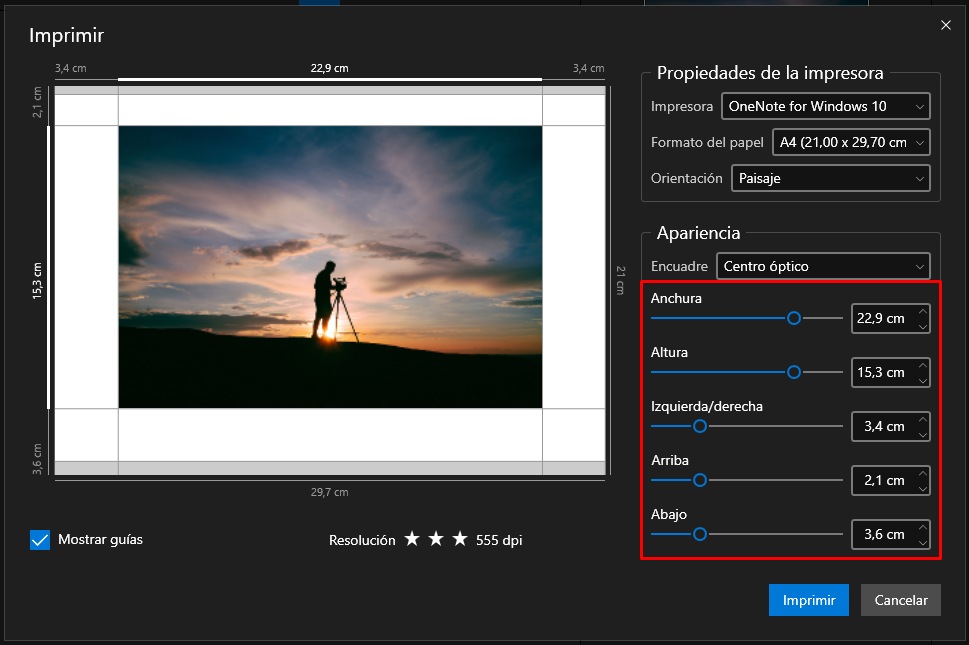
Task: Open the Encuadre dropdown showing Centro óptico
Action: (823, 266)
